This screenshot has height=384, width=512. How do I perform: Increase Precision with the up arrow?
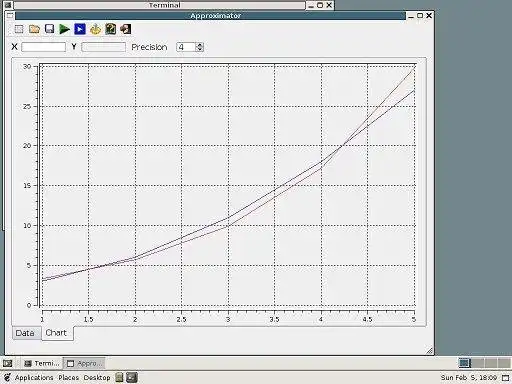(200, 45)
